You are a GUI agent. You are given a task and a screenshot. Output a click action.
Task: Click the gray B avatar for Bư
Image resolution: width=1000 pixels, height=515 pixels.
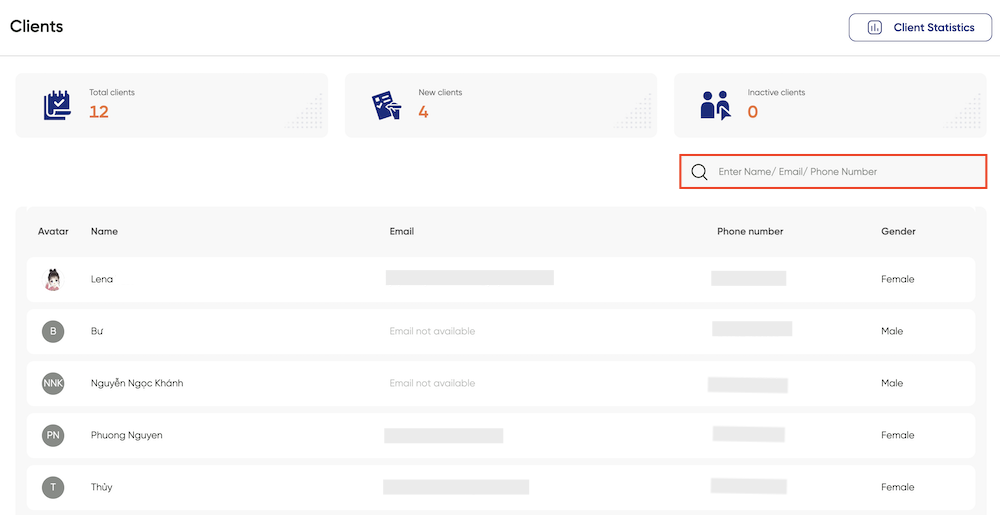pyautogui.click(x=53, y=331)
